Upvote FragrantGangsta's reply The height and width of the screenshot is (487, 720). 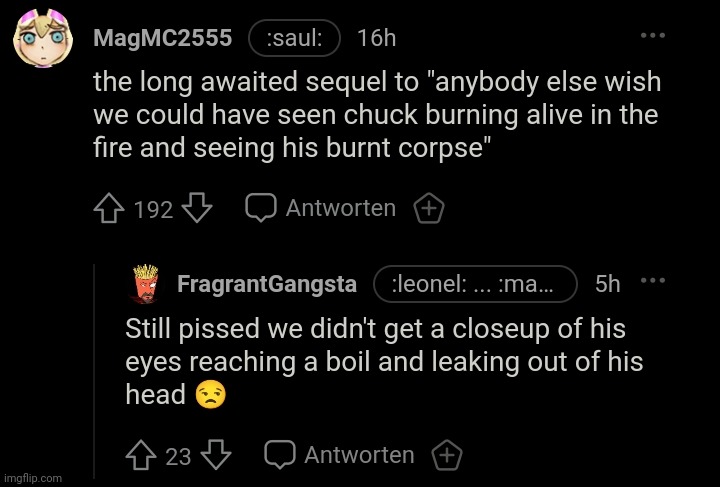tap(140, 456)
